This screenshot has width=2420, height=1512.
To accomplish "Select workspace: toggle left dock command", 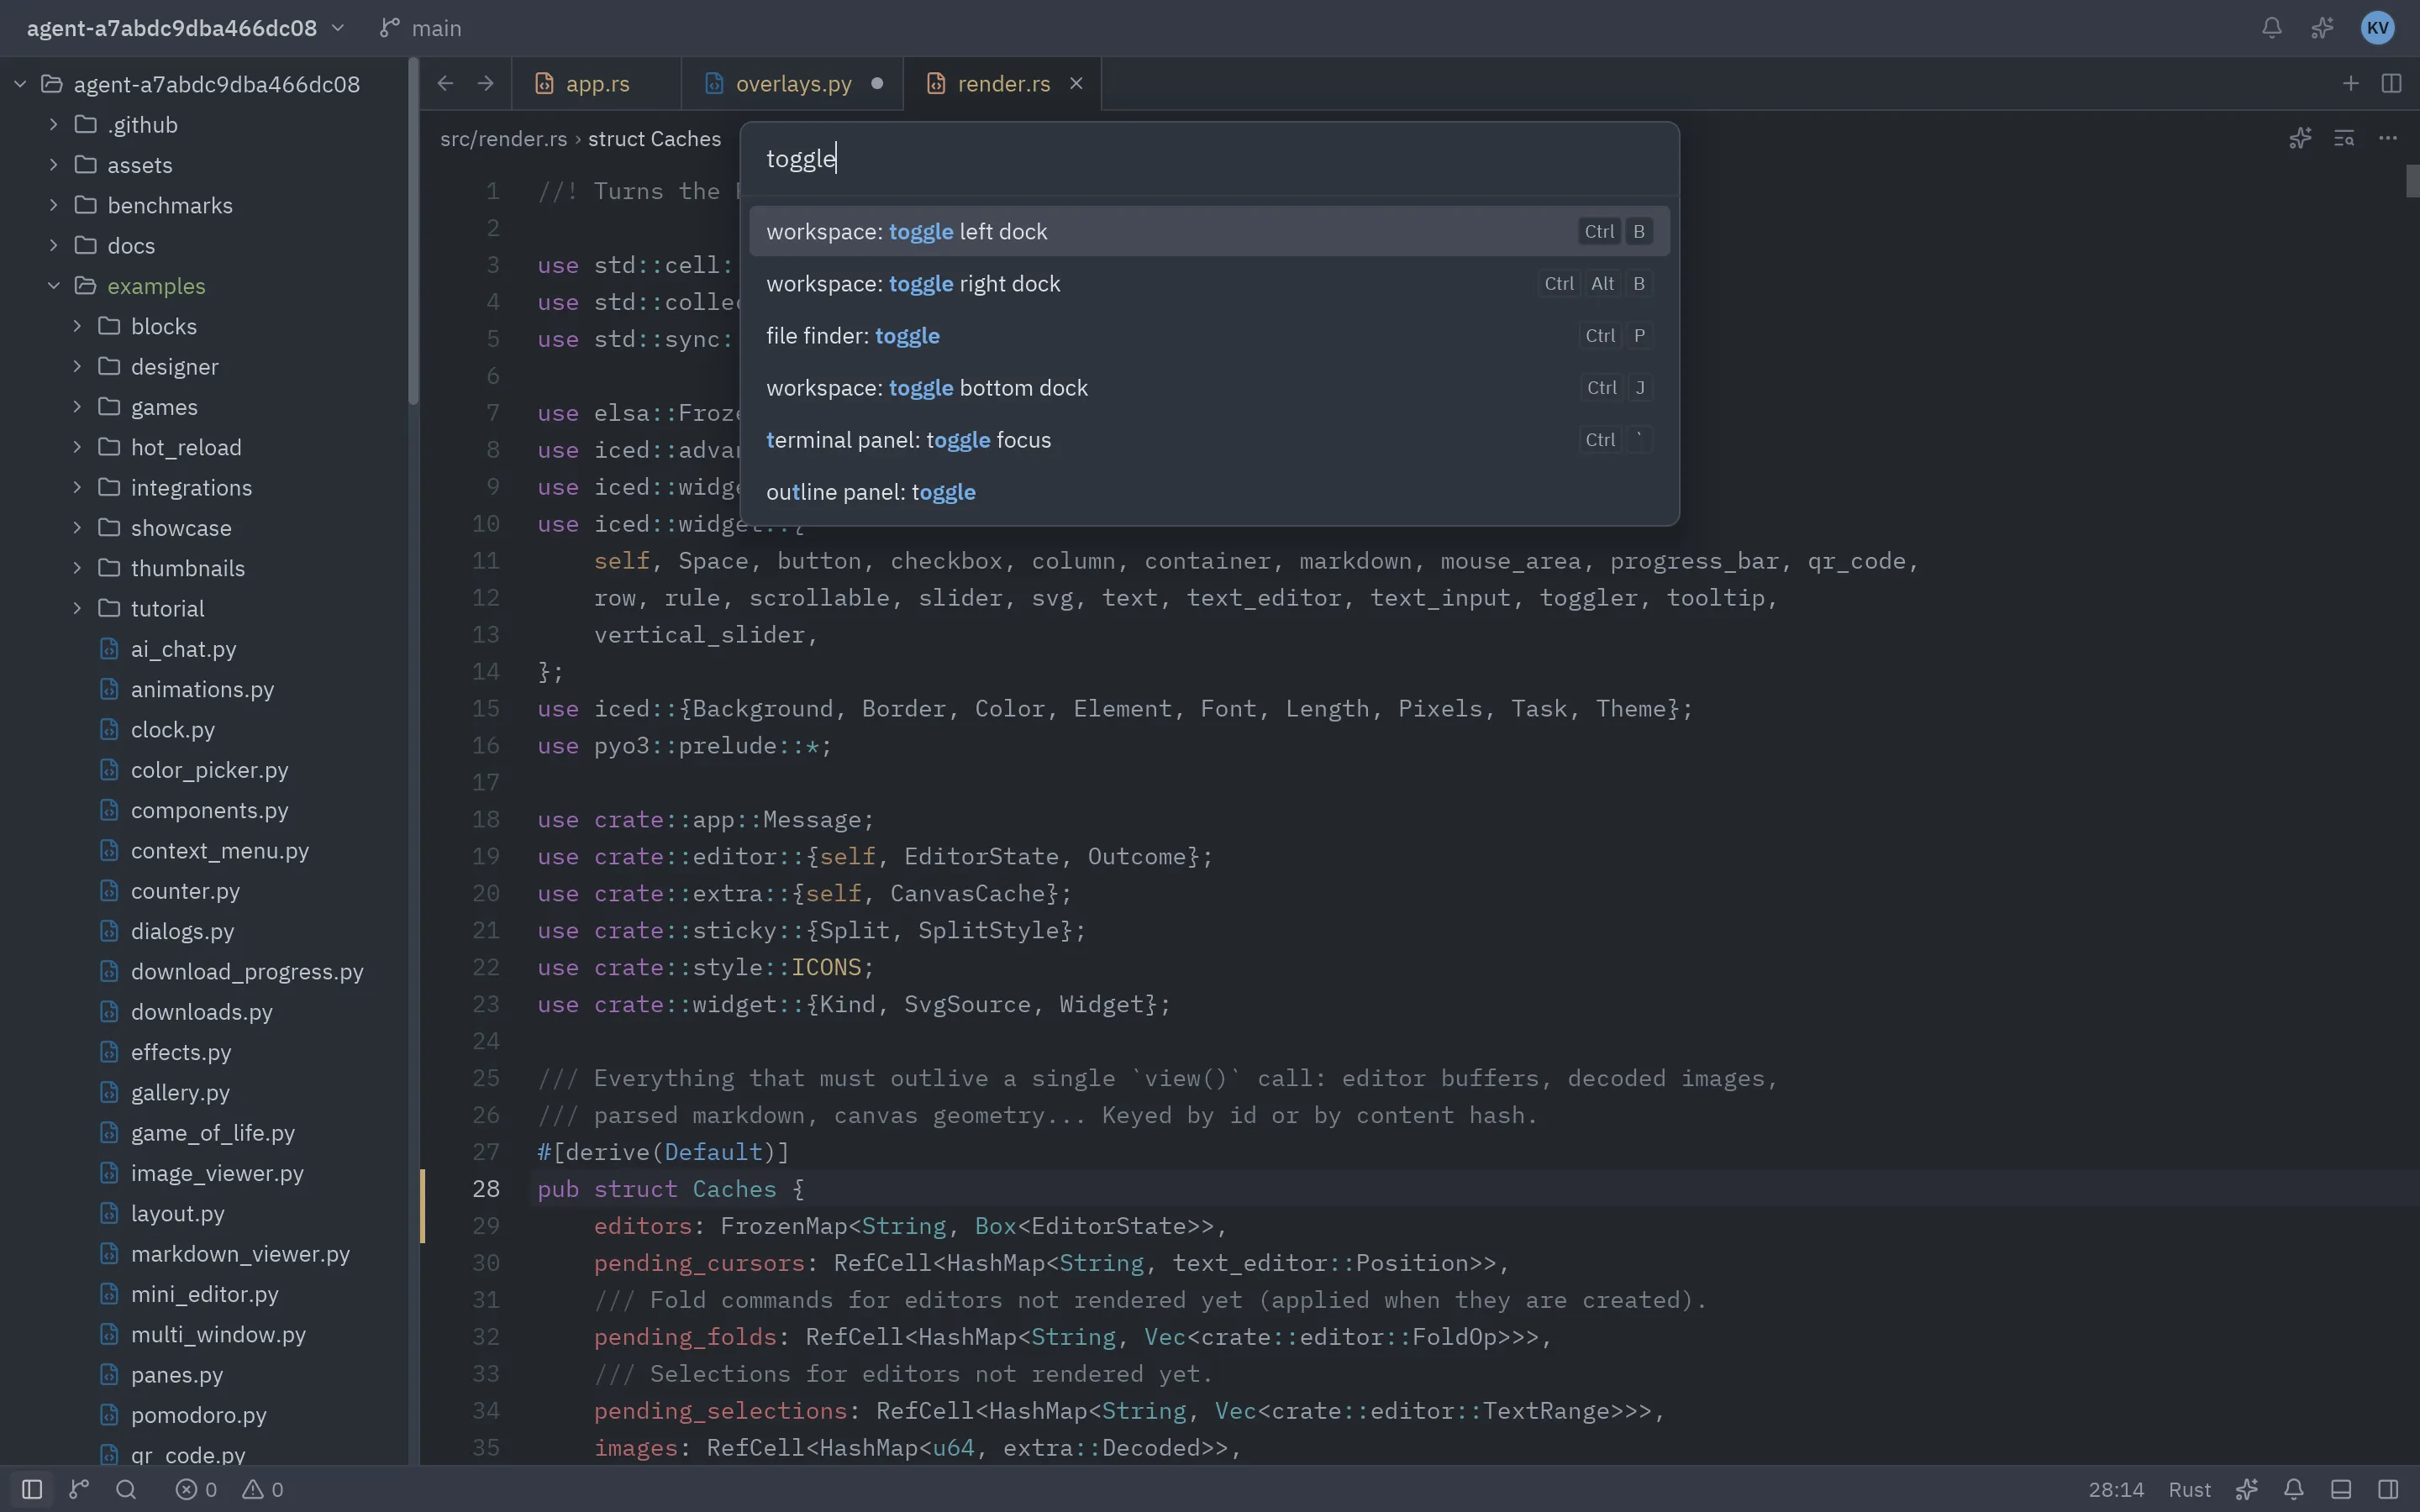I will tap(1209, 231).
